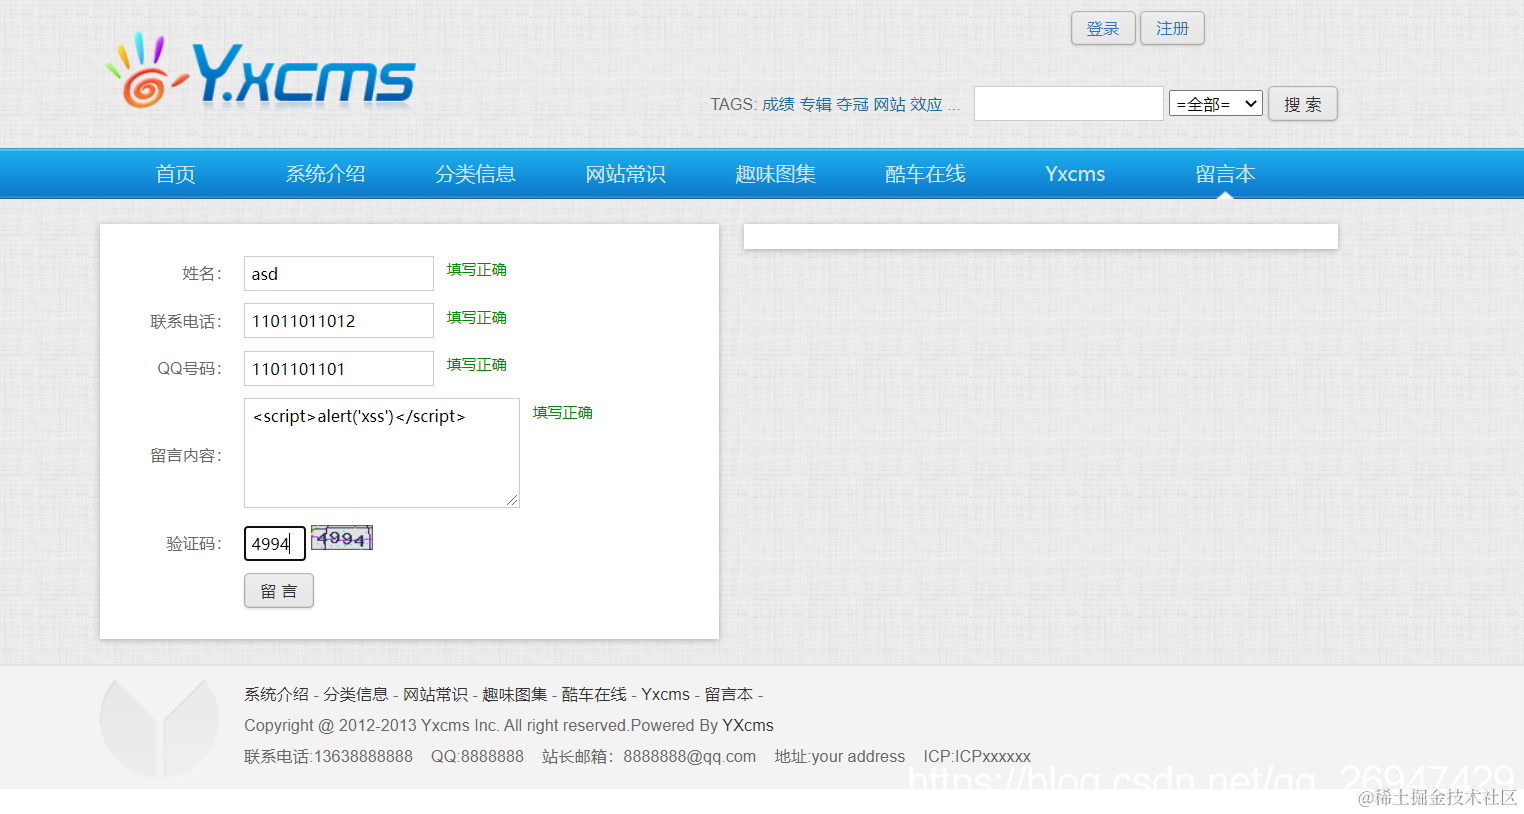The height and width of the screenshot is (814, 1524).
Task: Click the 登录 login button
Action: click(x=1103, y=28)
